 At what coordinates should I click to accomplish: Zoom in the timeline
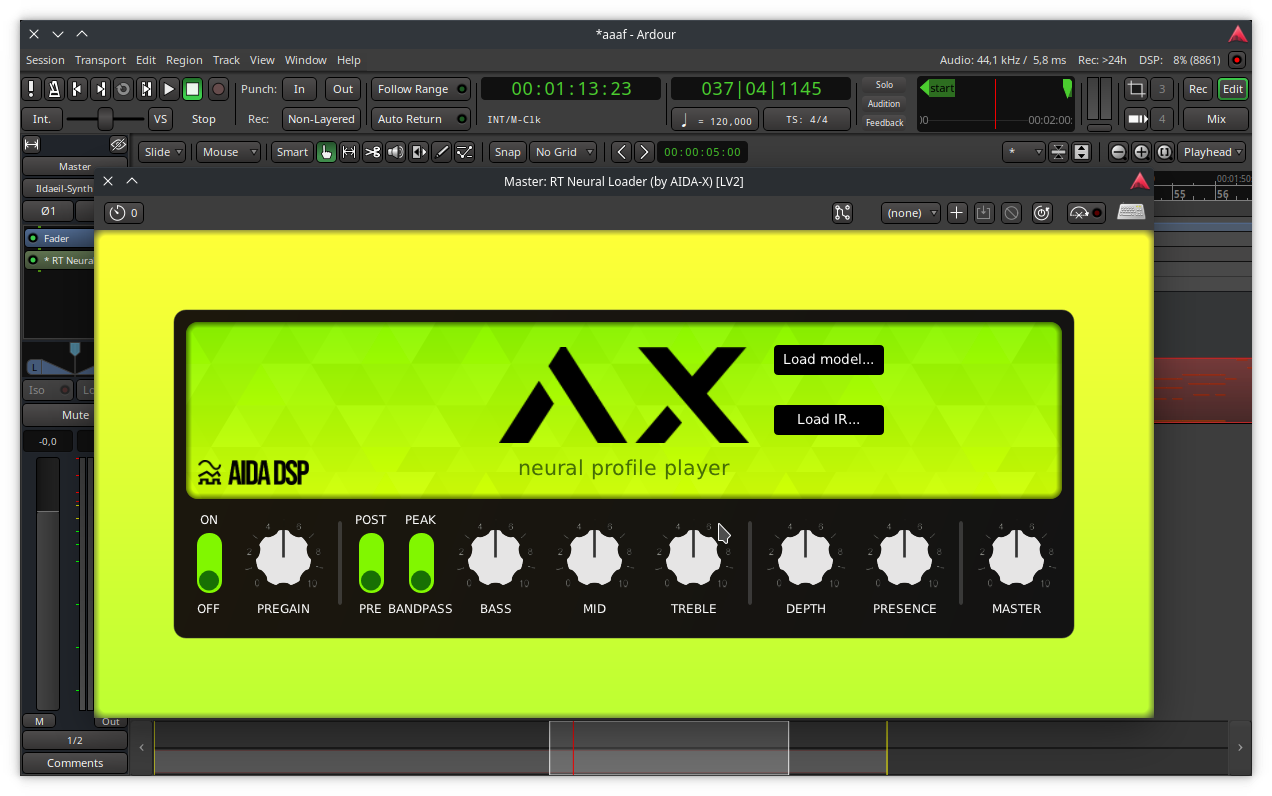point(1141,152)
